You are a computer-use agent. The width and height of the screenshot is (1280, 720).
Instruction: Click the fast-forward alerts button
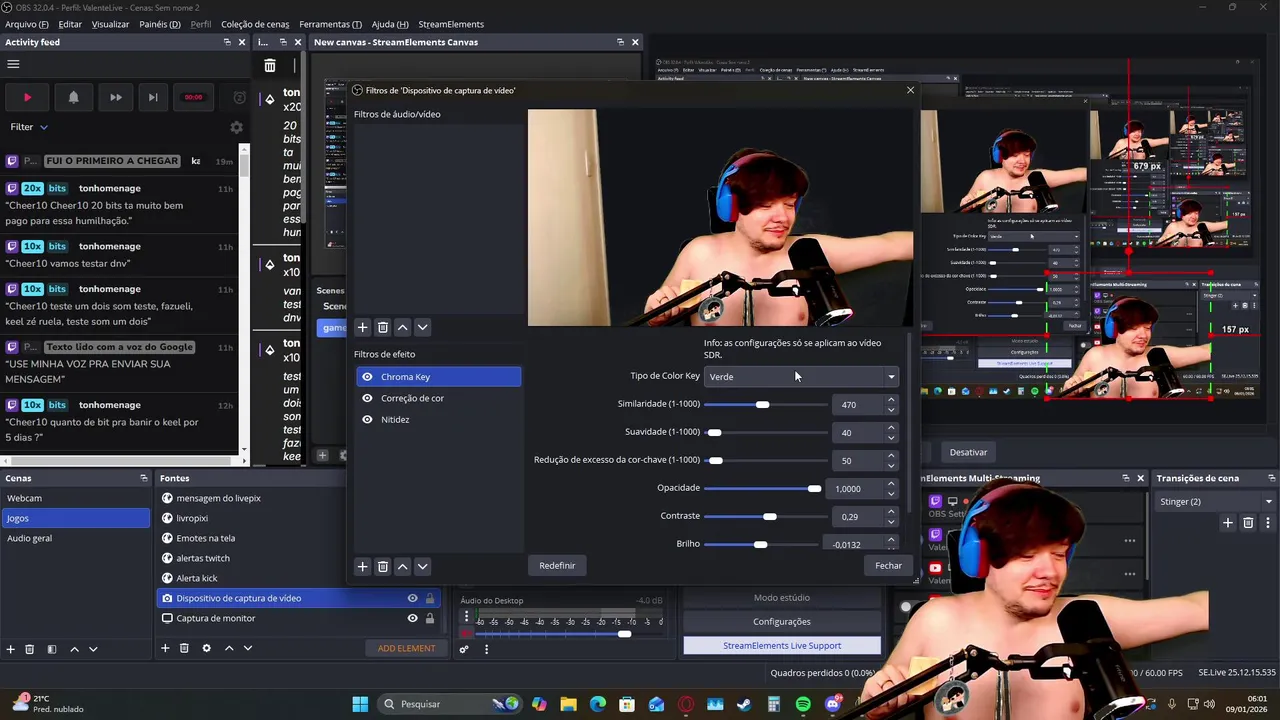coord(115,97)
